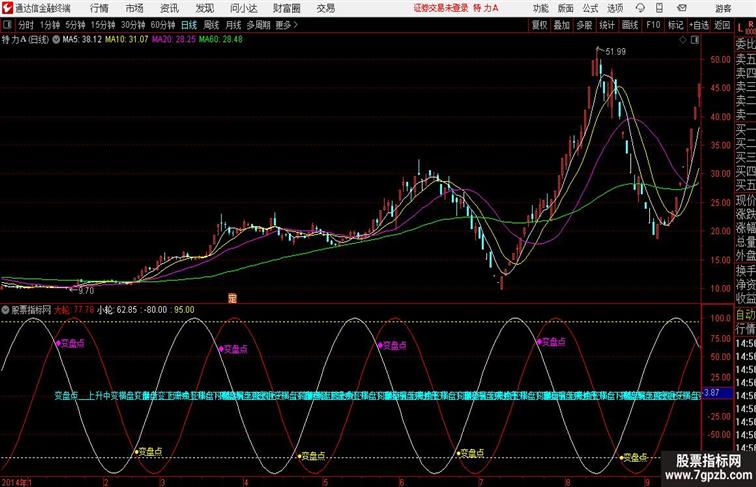Open the F10 company info

653,25
